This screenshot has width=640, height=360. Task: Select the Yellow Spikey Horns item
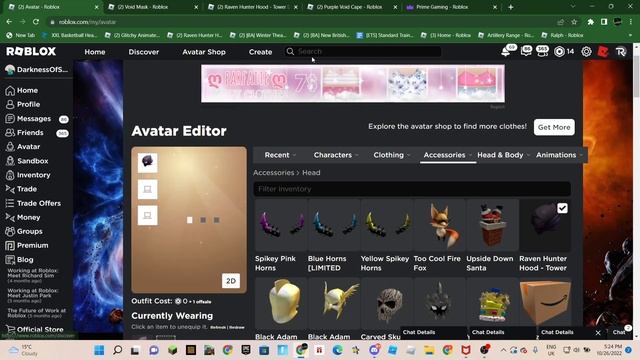pyautogui.click(x=386, y=236)
